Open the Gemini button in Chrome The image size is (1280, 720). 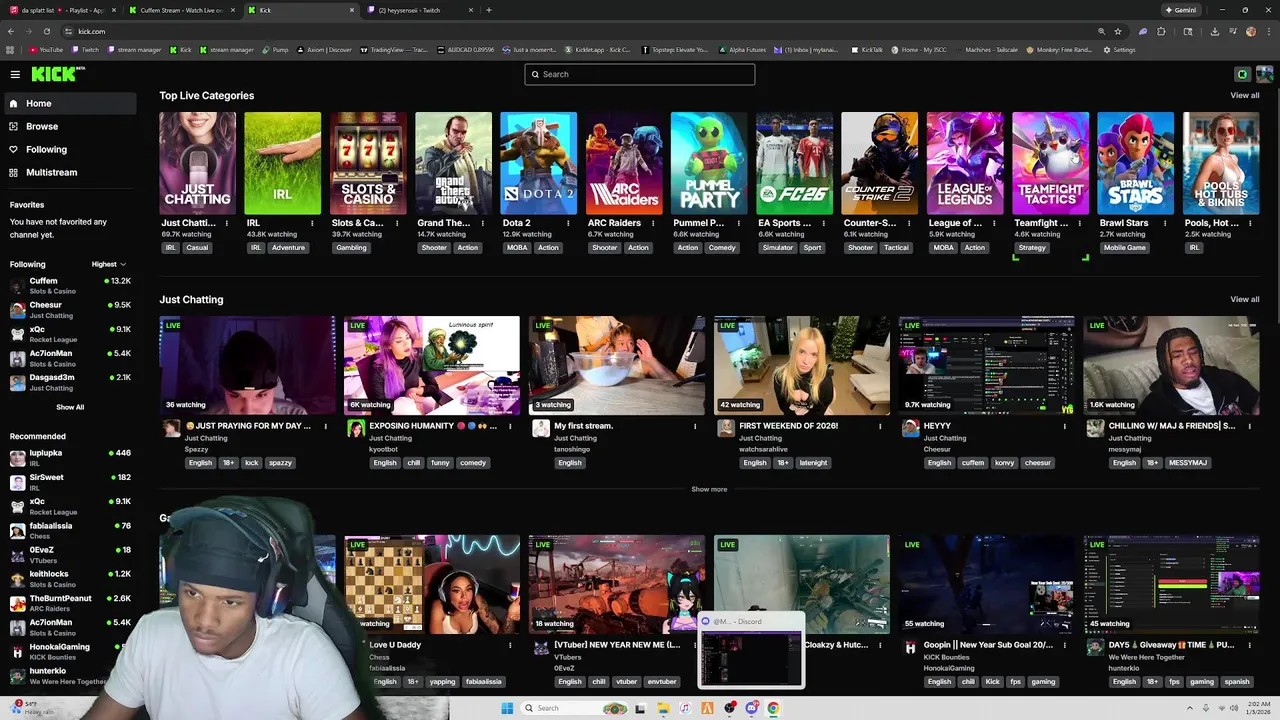tap(1182, 10)
